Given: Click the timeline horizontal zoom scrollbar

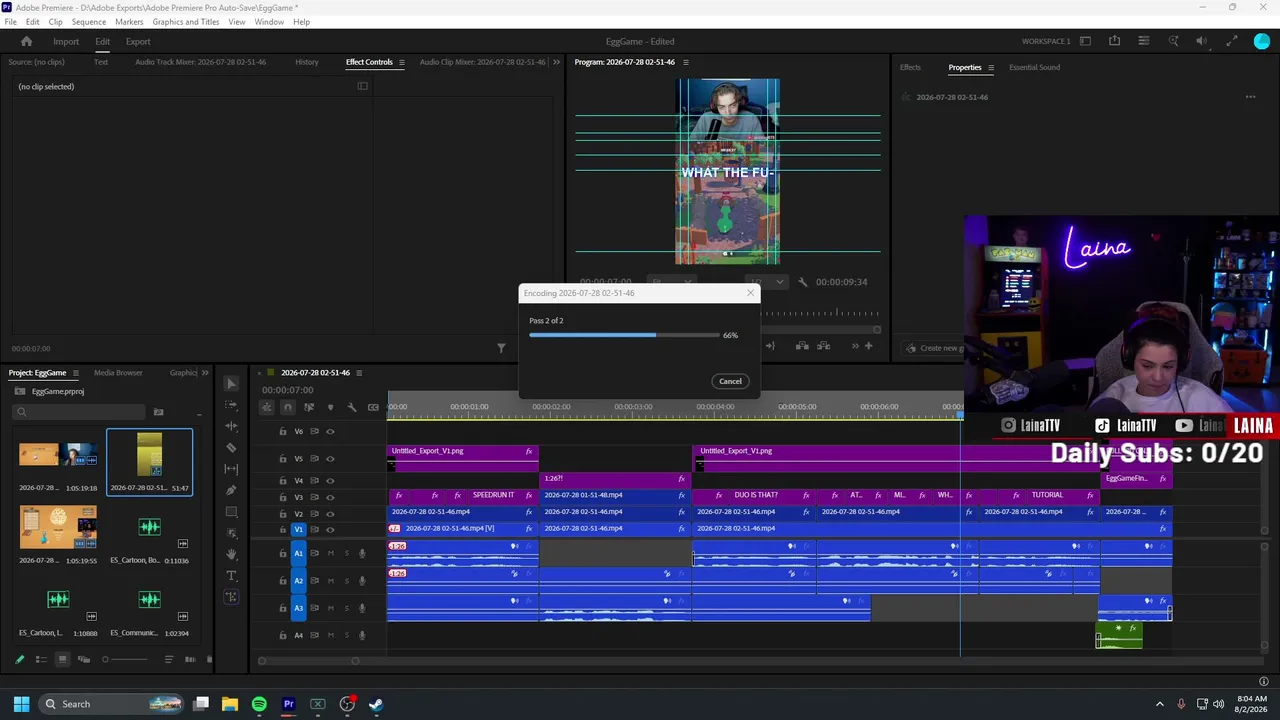Looking at the screenshot, I should click(x=308, y=661).
